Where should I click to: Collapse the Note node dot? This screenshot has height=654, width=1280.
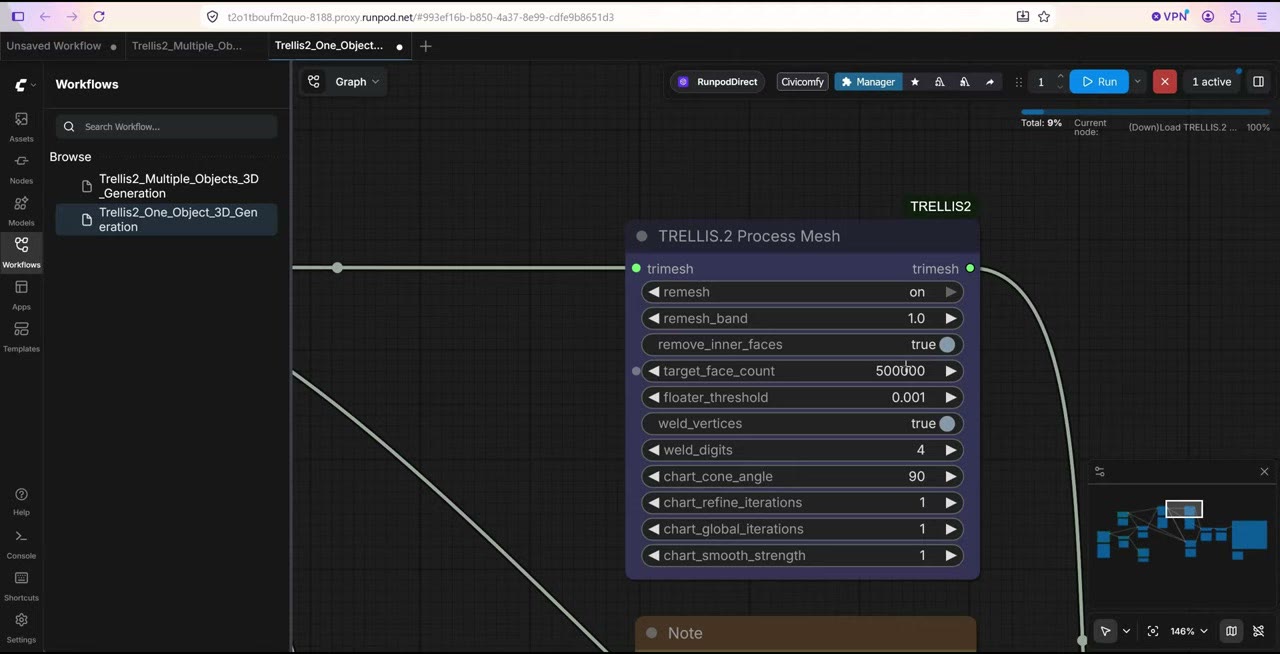point(652,633)
